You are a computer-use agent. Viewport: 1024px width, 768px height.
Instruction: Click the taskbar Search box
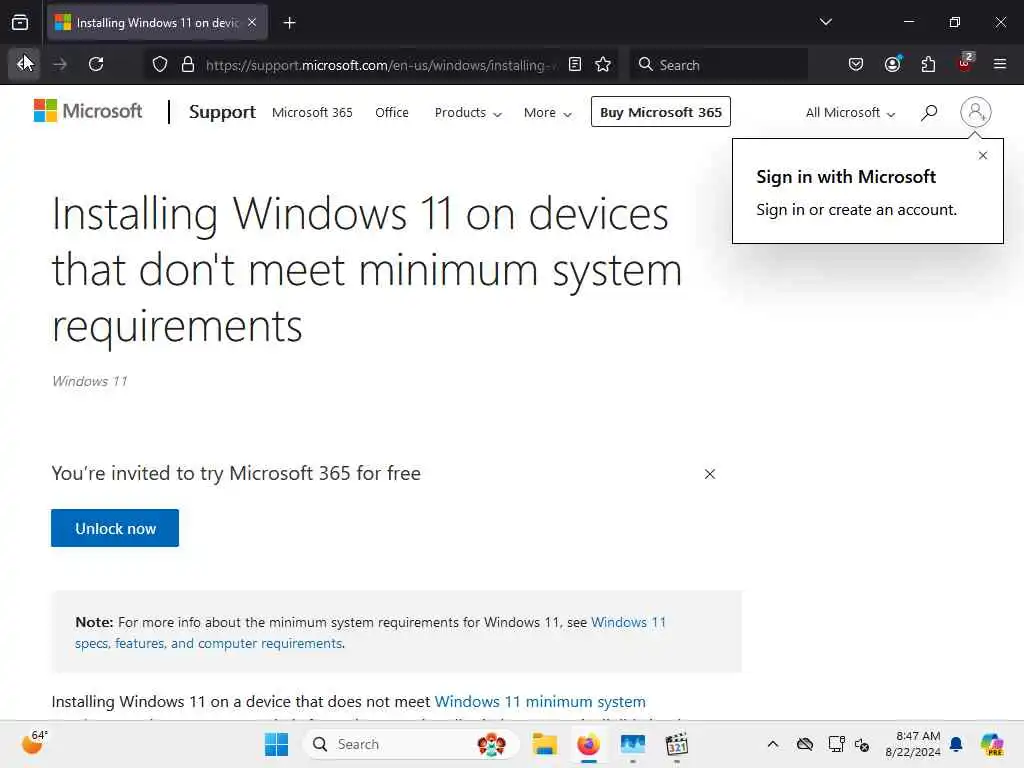411,744
